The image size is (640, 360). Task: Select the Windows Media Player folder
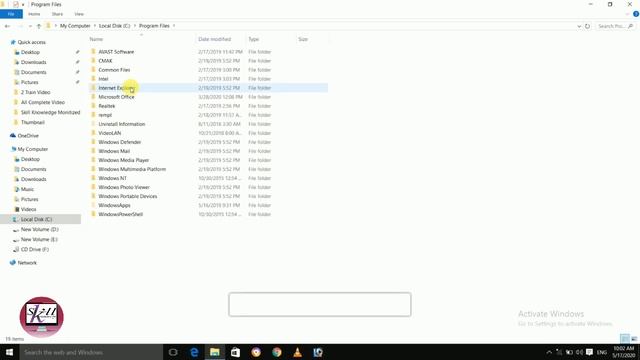(x=123, y=160)
